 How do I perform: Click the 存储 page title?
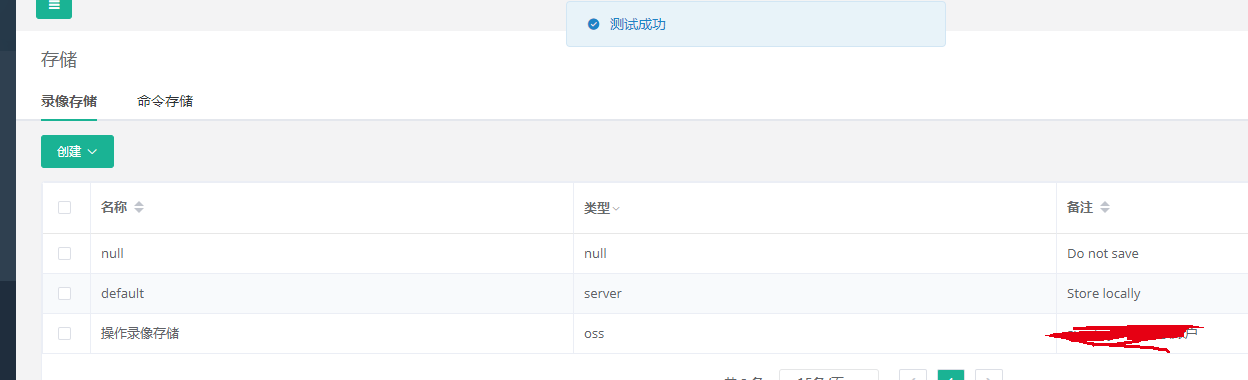click(x=59, y=59)
